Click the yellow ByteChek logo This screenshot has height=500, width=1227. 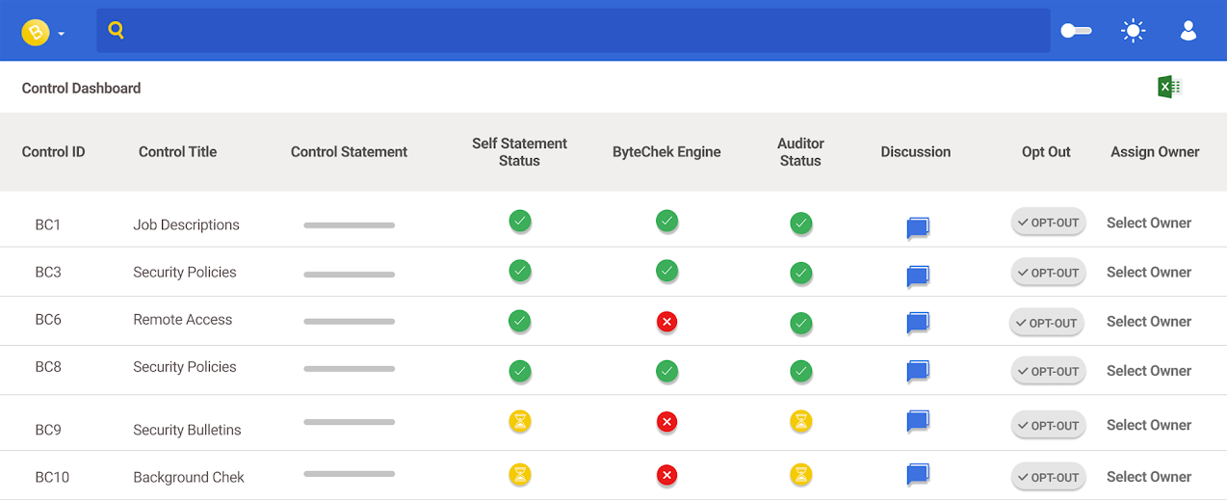click(36, 33)
